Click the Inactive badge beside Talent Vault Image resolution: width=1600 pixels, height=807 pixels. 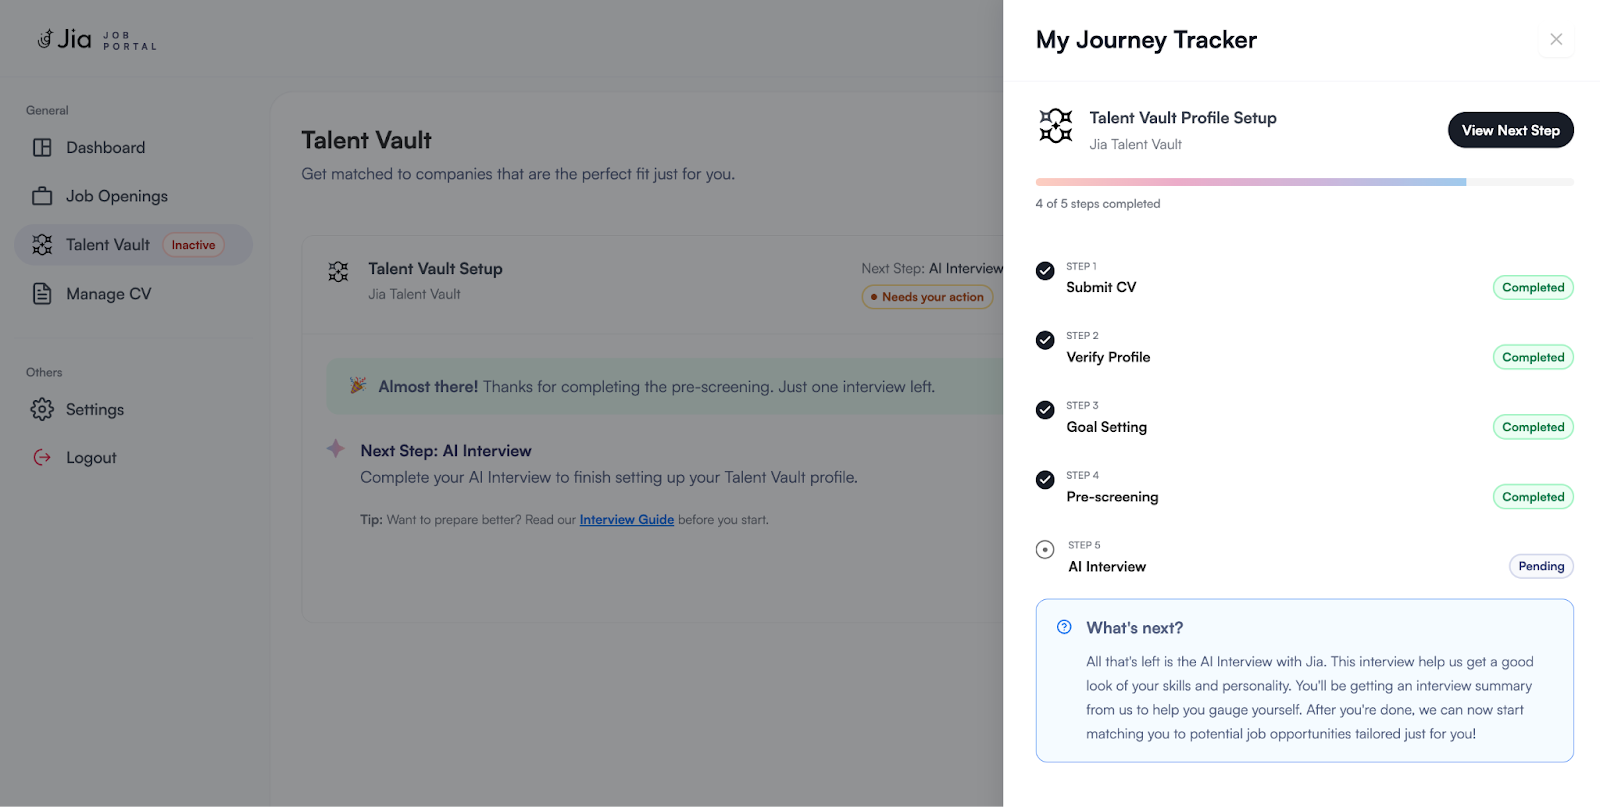pos(193,245)
